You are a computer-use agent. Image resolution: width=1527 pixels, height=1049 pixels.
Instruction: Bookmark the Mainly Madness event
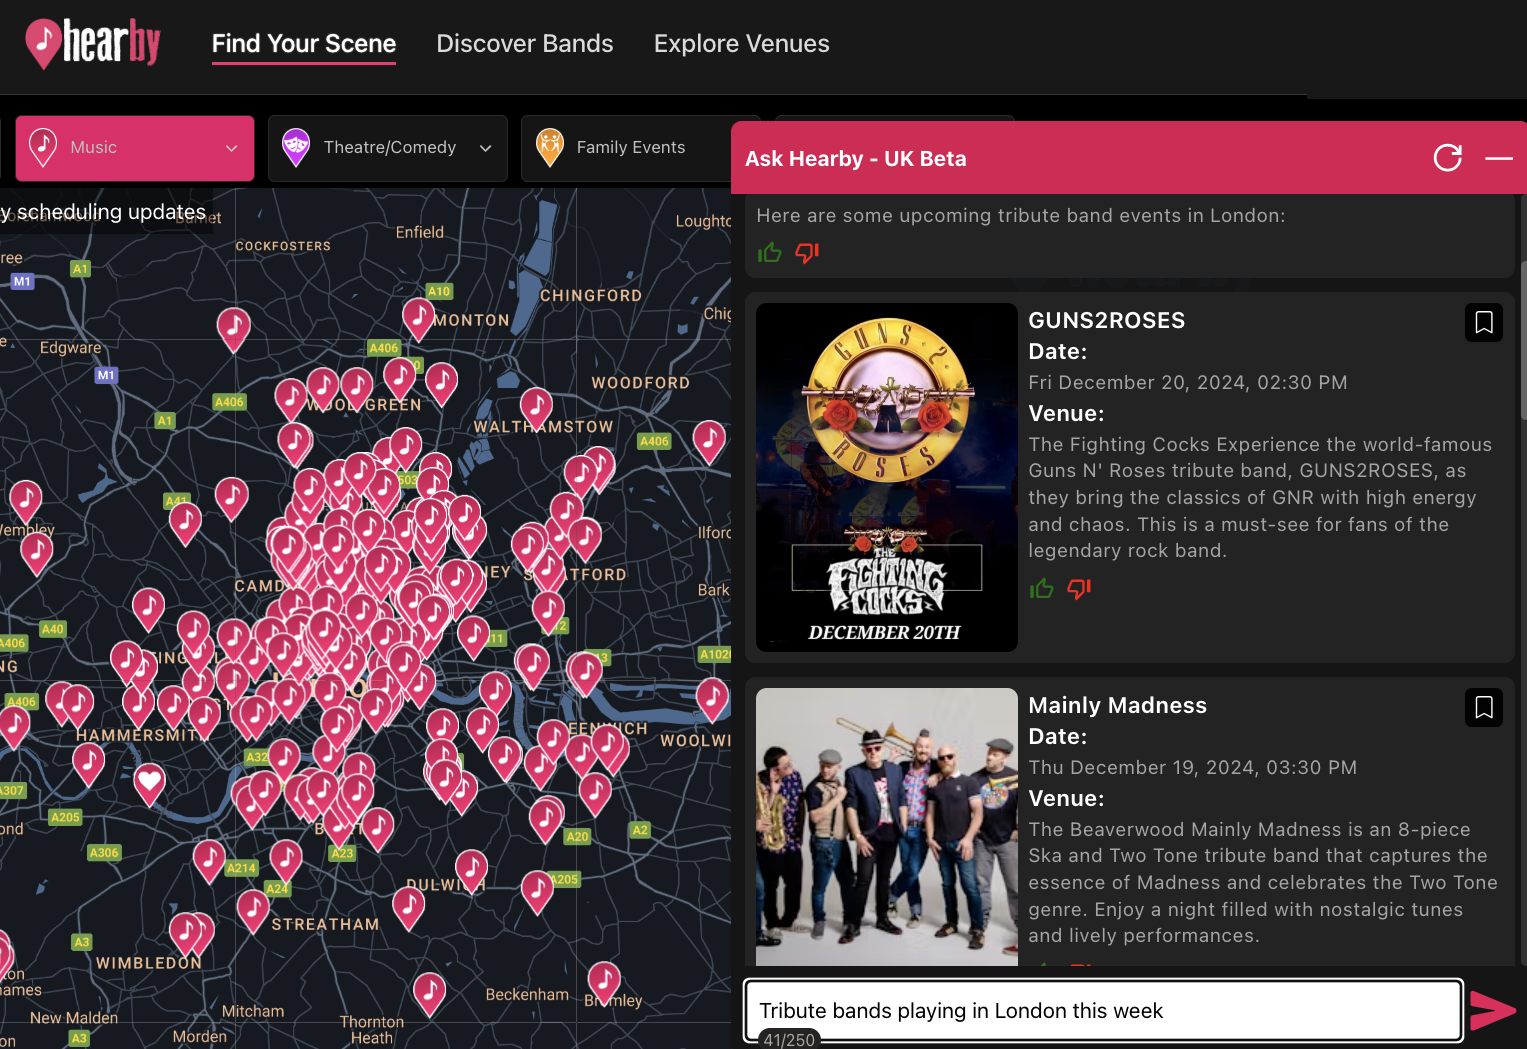(x=1484, y=707)
